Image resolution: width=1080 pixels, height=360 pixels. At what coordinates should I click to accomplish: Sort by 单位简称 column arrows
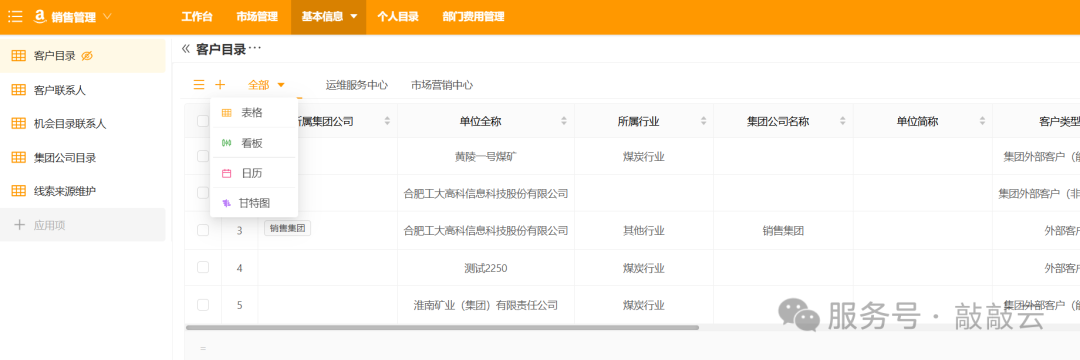[982, 121]
